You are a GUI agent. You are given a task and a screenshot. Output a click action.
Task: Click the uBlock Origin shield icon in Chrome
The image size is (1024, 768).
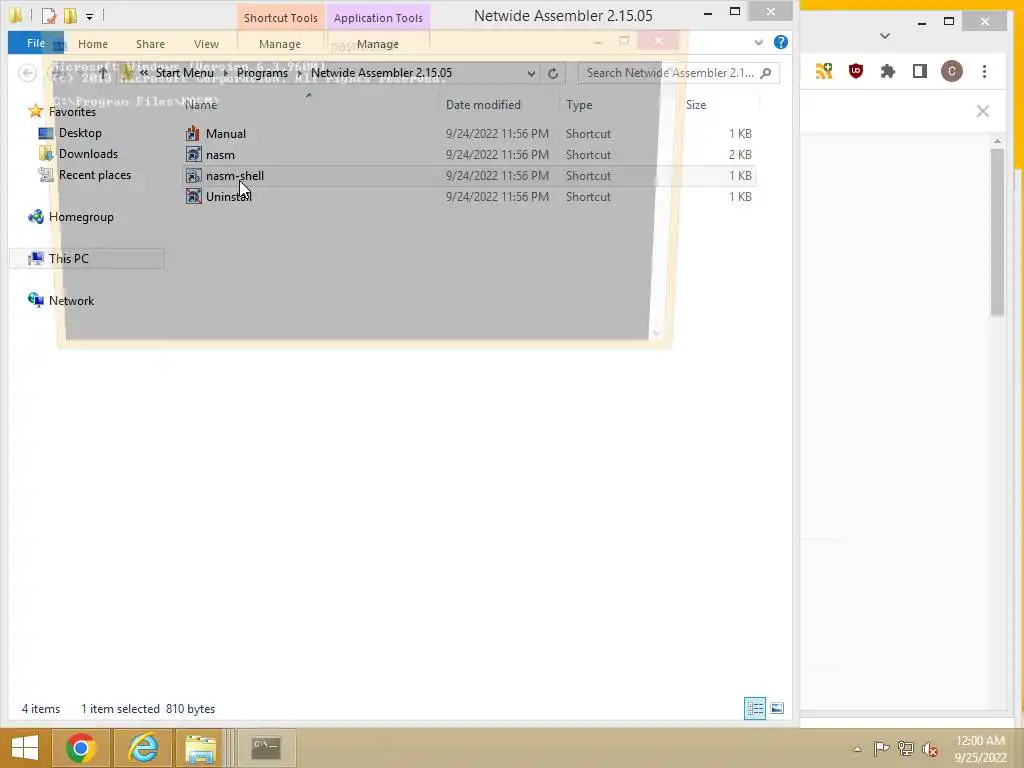click(x=856, y=71)
